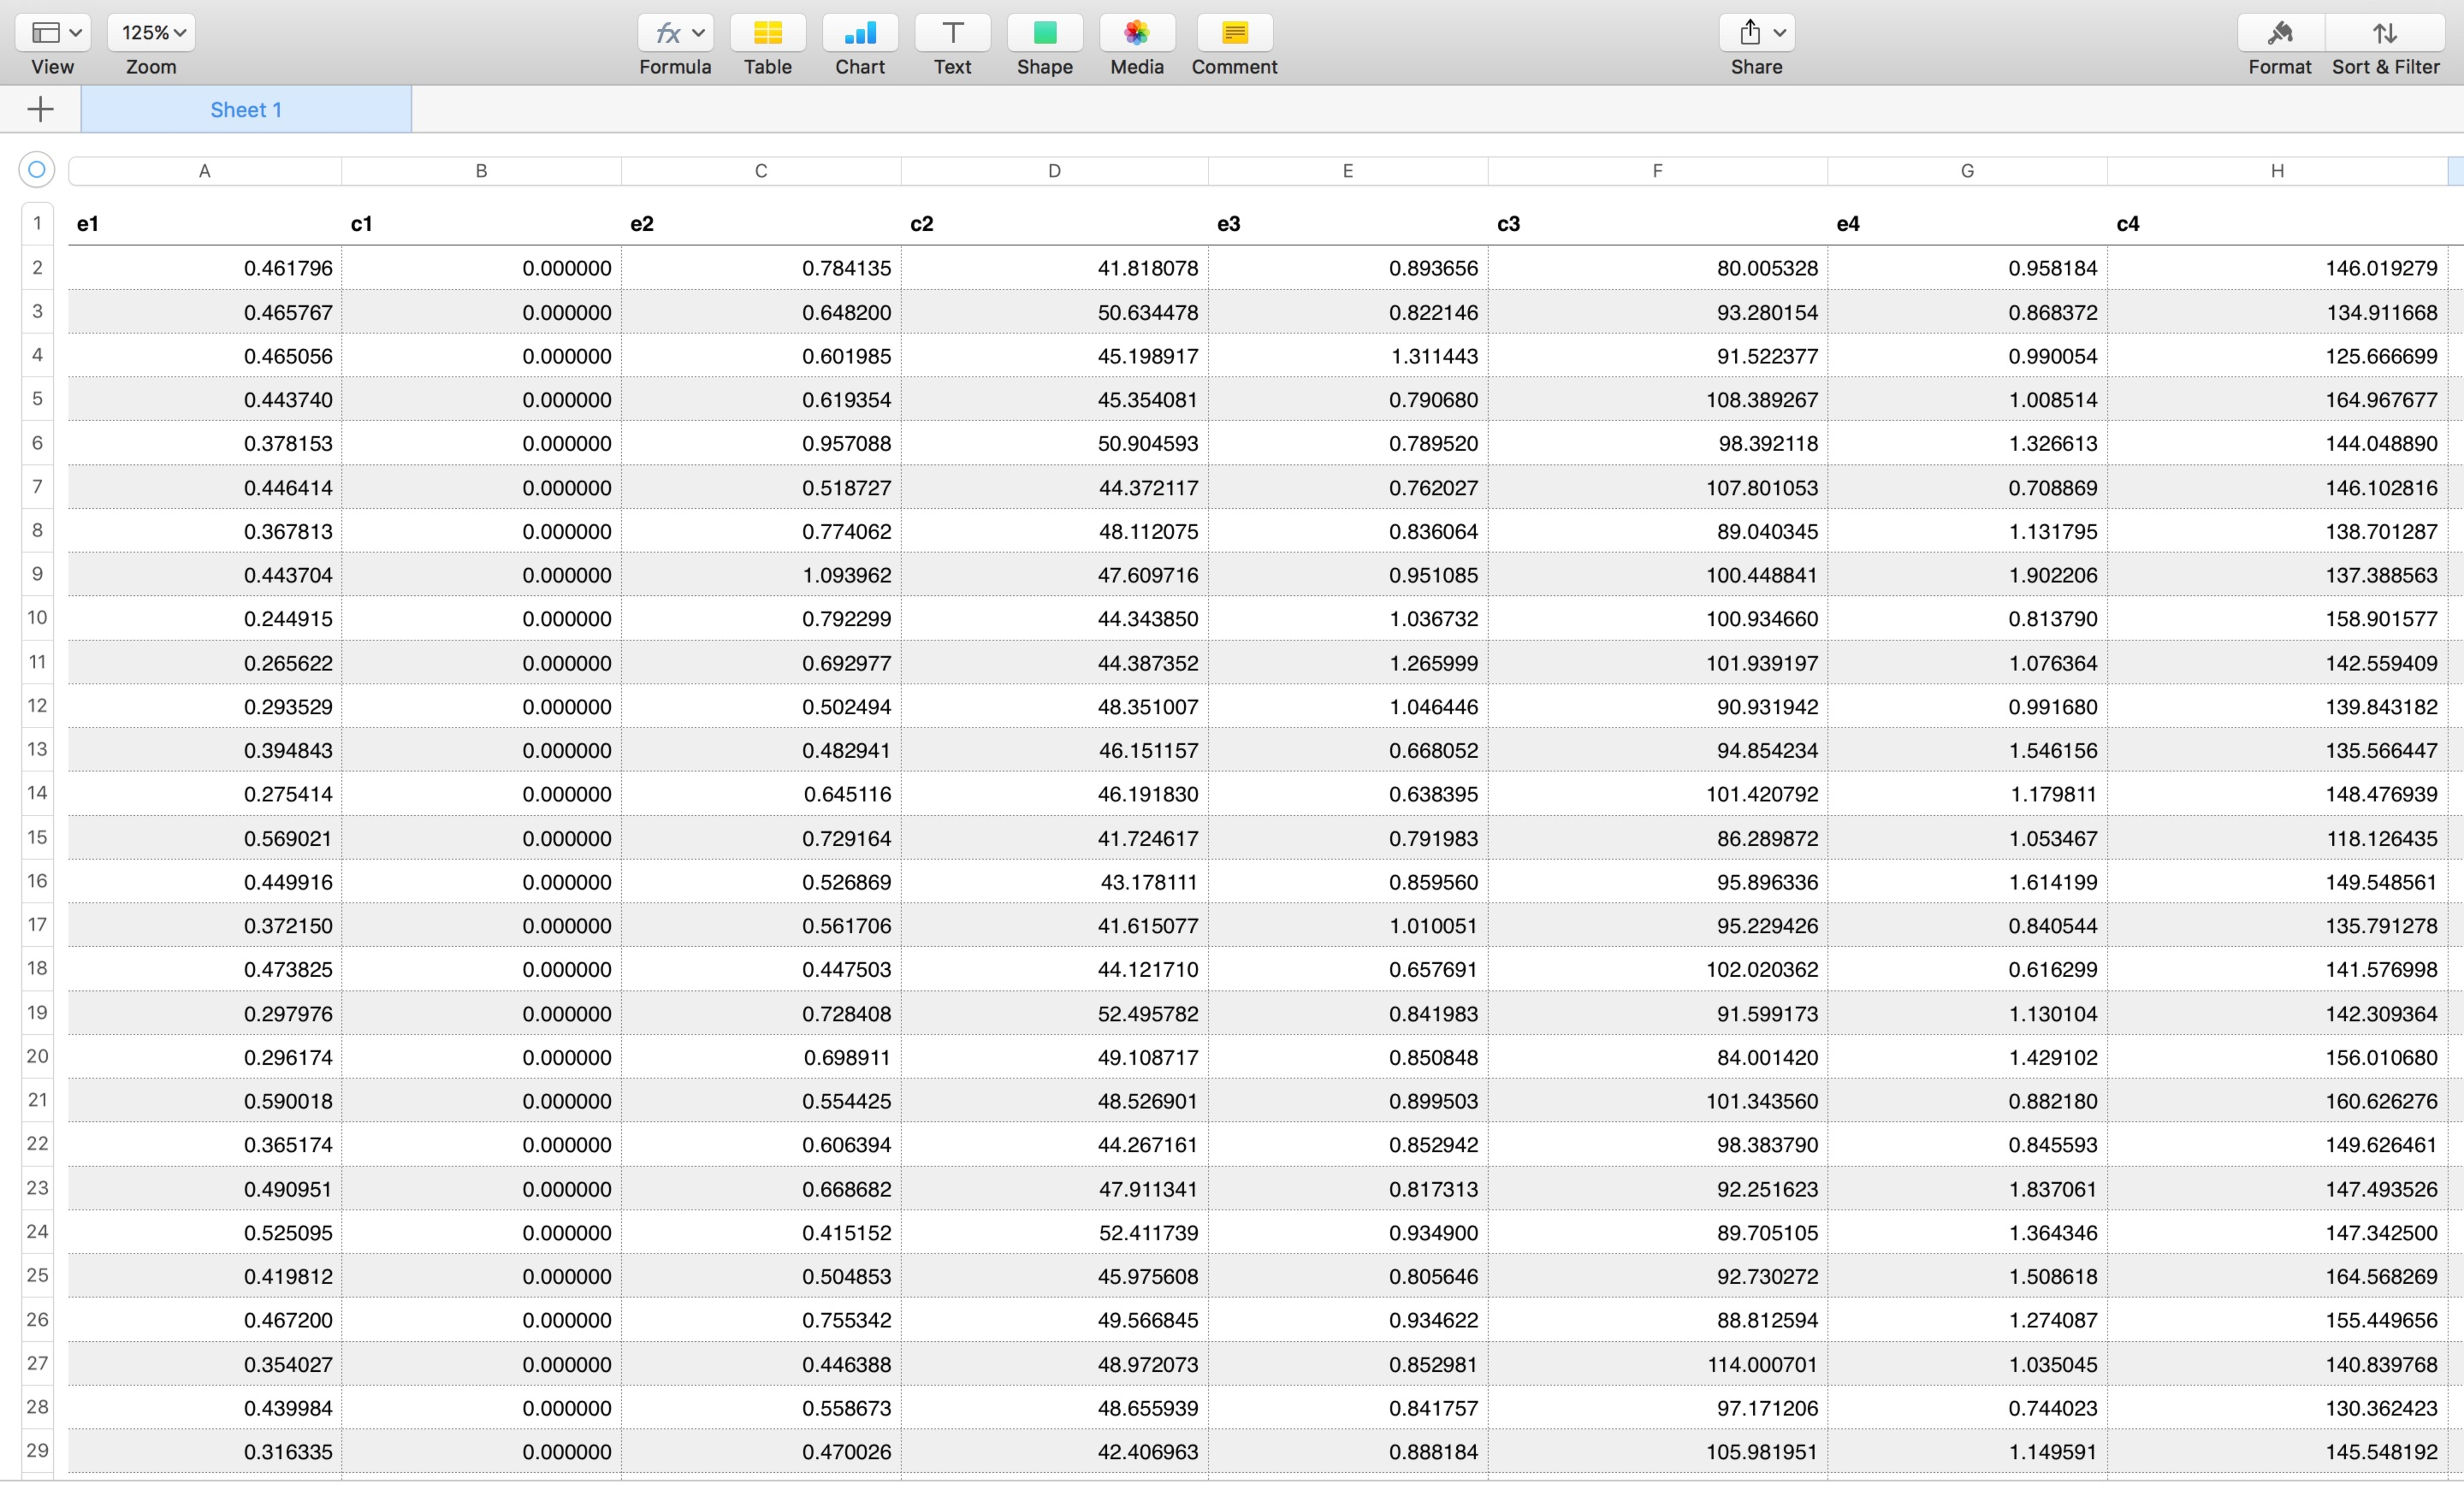Screen dimensions: 2464x1485
Task: Open the Share dropdown menu
Action: coord(1756,33)
